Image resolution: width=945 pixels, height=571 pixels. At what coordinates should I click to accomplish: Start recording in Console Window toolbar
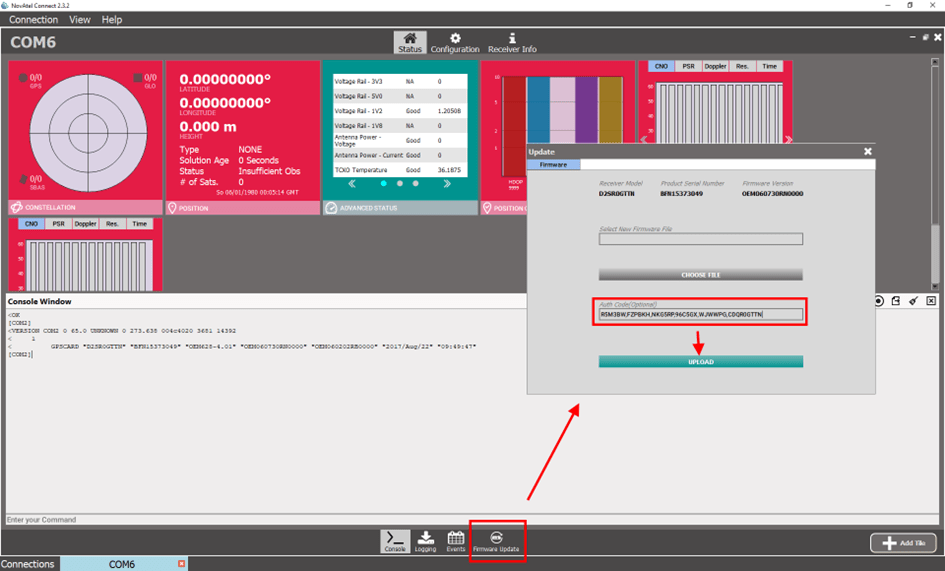(879, 301)
